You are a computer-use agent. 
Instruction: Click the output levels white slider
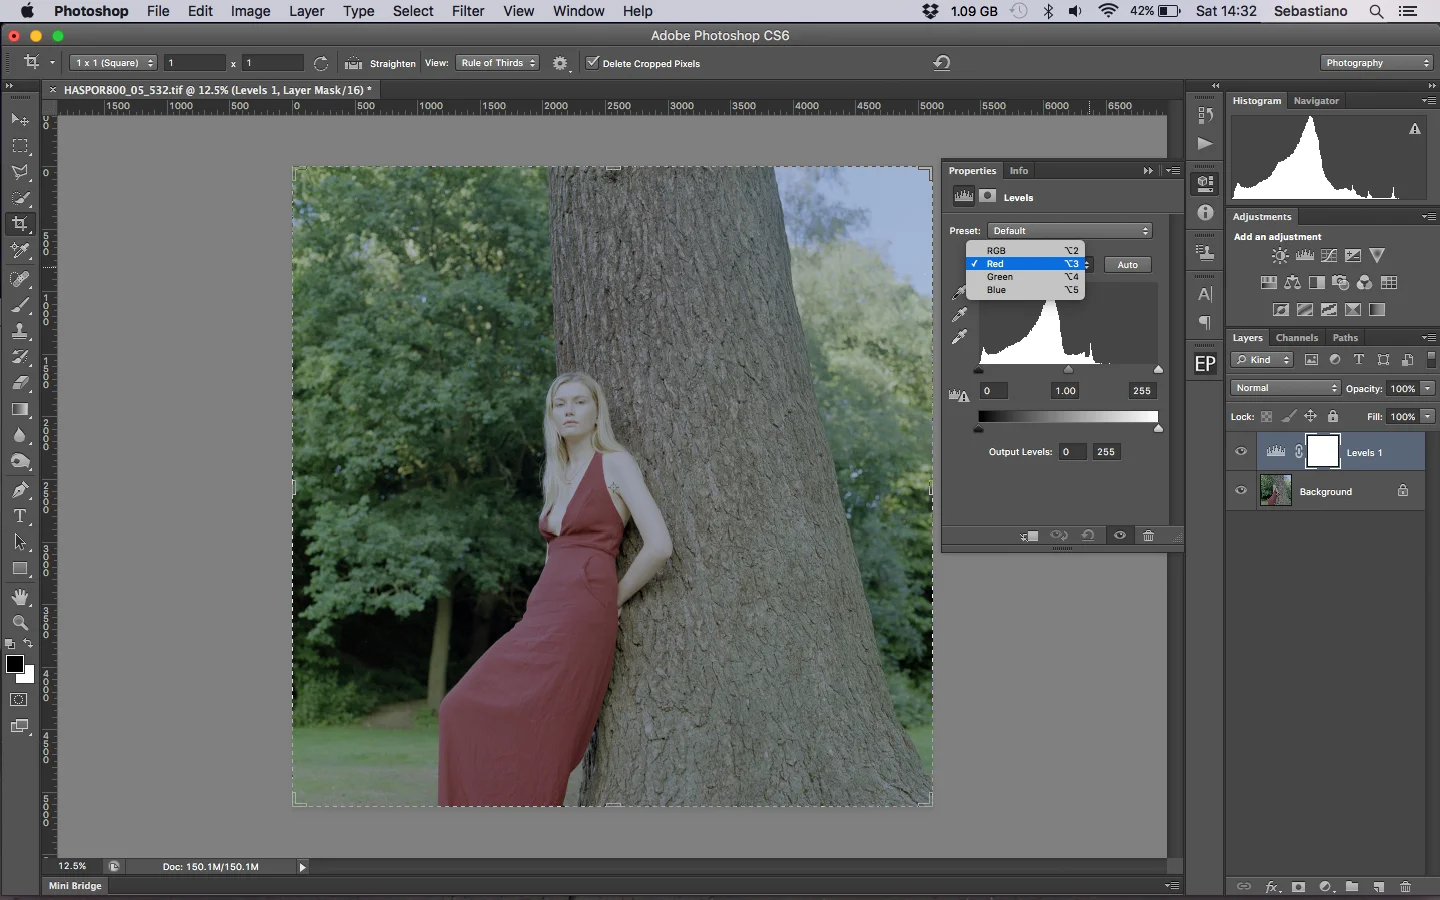(1158, 429)
